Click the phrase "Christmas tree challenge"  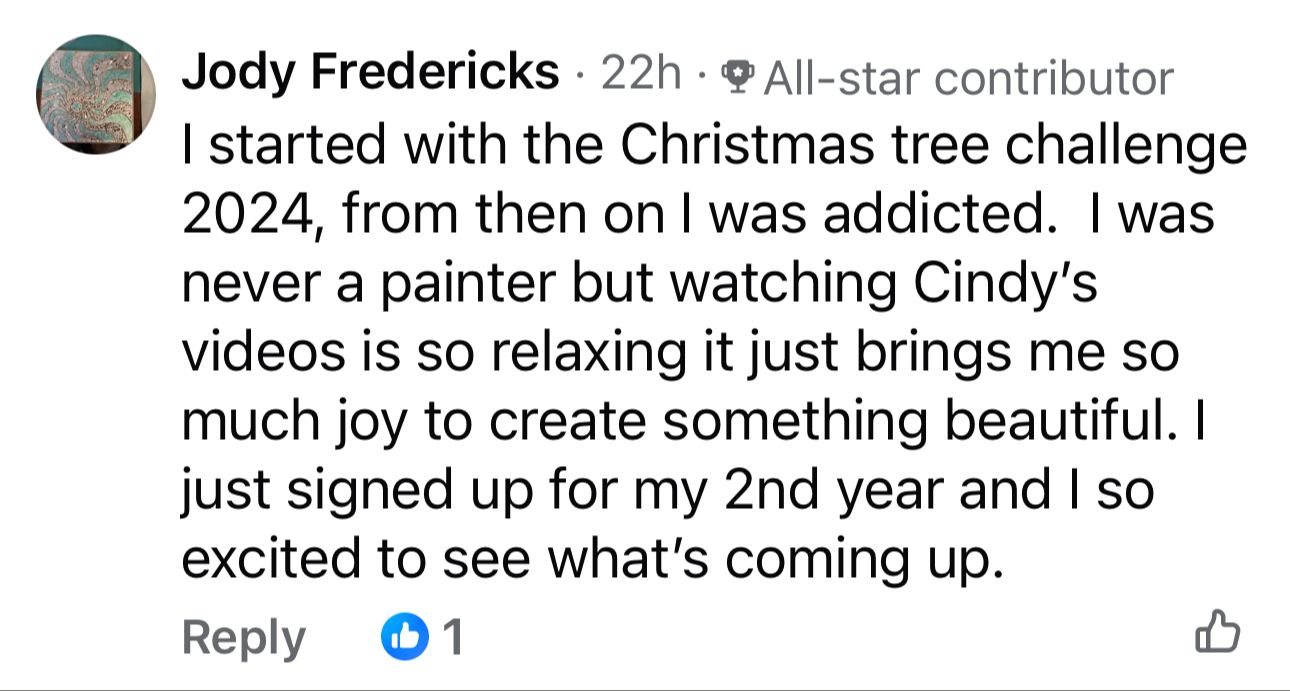click(932, 147)
